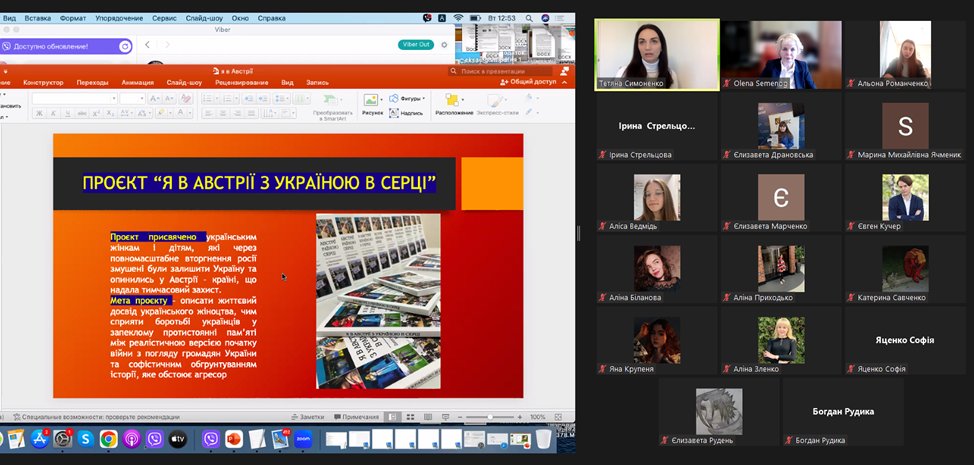Click Доступно обновление banner in Viber
The image size is (974, 465).
(66, 47)
